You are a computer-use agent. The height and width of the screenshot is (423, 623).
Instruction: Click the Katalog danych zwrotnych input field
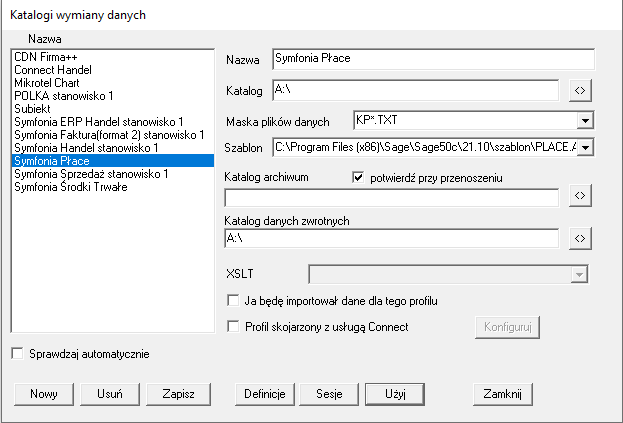pyautogui.click(x=392, y=238)
